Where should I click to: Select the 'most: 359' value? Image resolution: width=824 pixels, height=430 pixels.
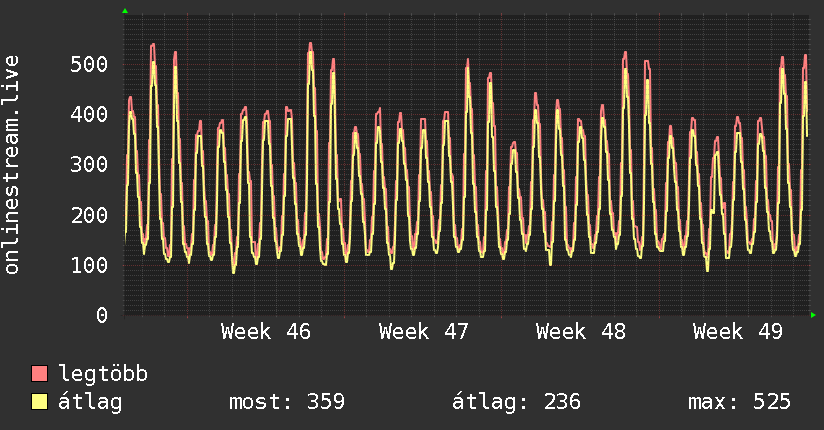[x=287, y=402]
